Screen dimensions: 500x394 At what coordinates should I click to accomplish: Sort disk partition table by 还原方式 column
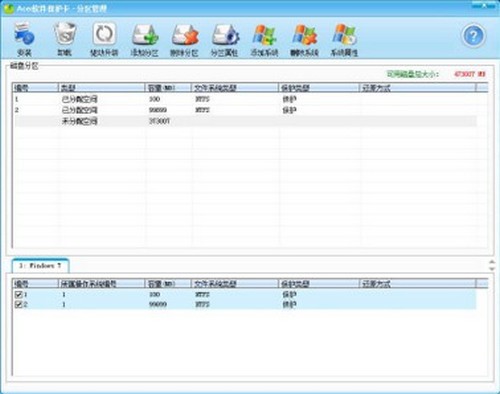coord(417,88)
